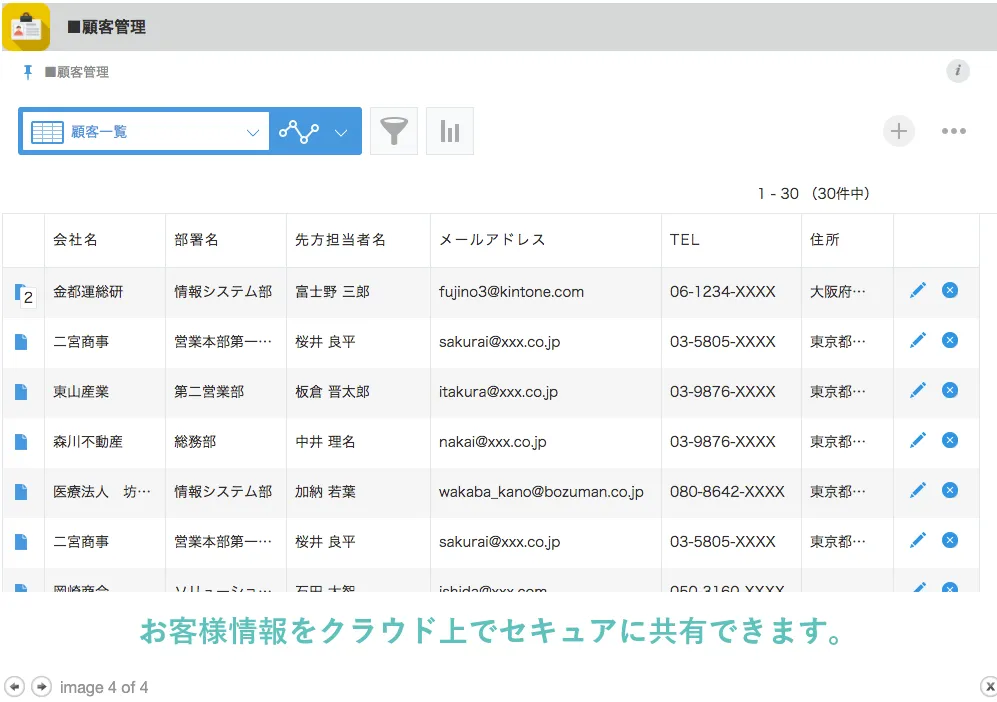Close the image viewer overlay
The image size is (997, 702).
tap(988, 686)
